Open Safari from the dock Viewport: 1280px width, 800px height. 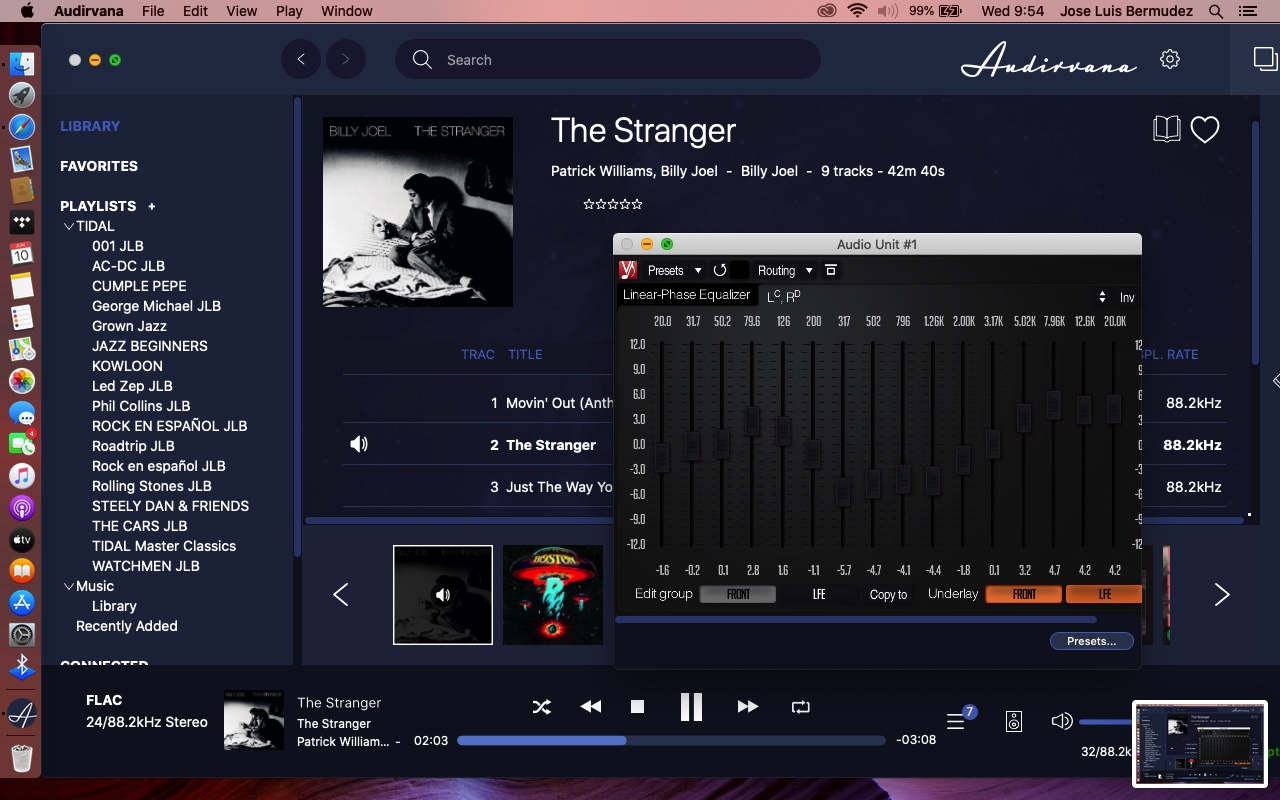(x=22, y=127)
